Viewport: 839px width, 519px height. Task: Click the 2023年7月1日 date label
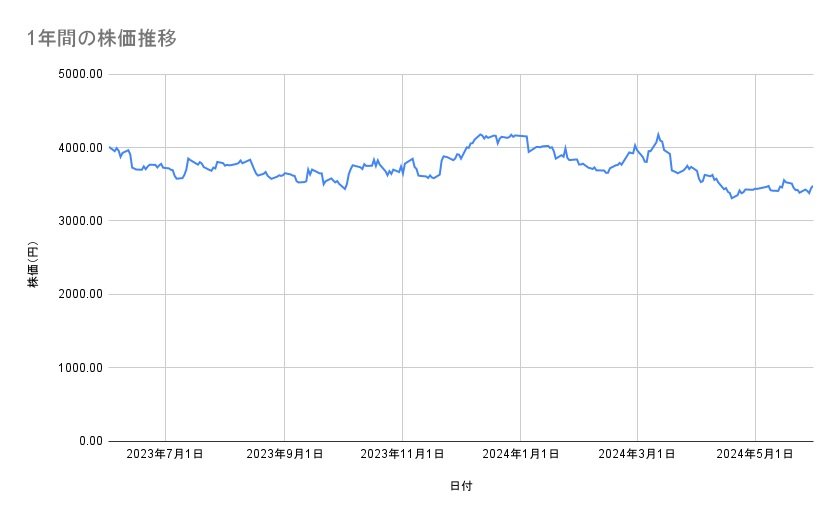(x=166, y=454)
